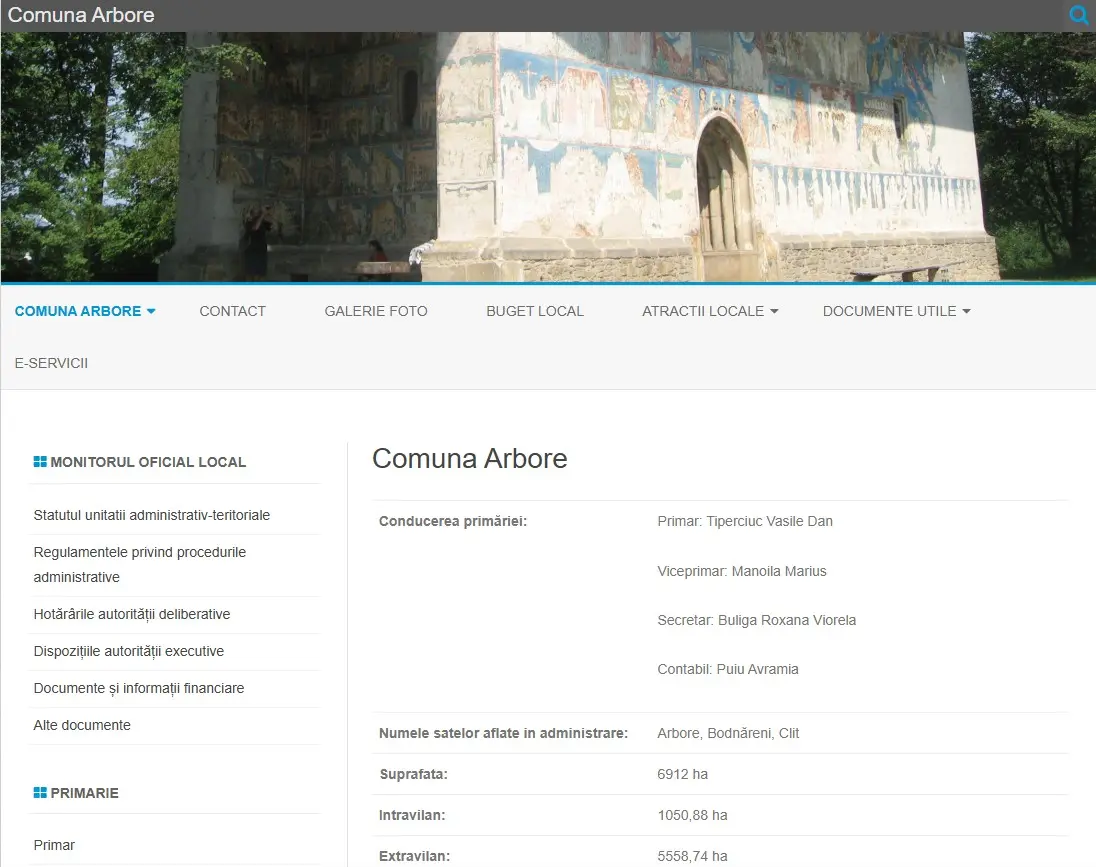Click the Comuna Arbore page heading
1096x867 pixels.
[470, 458]
